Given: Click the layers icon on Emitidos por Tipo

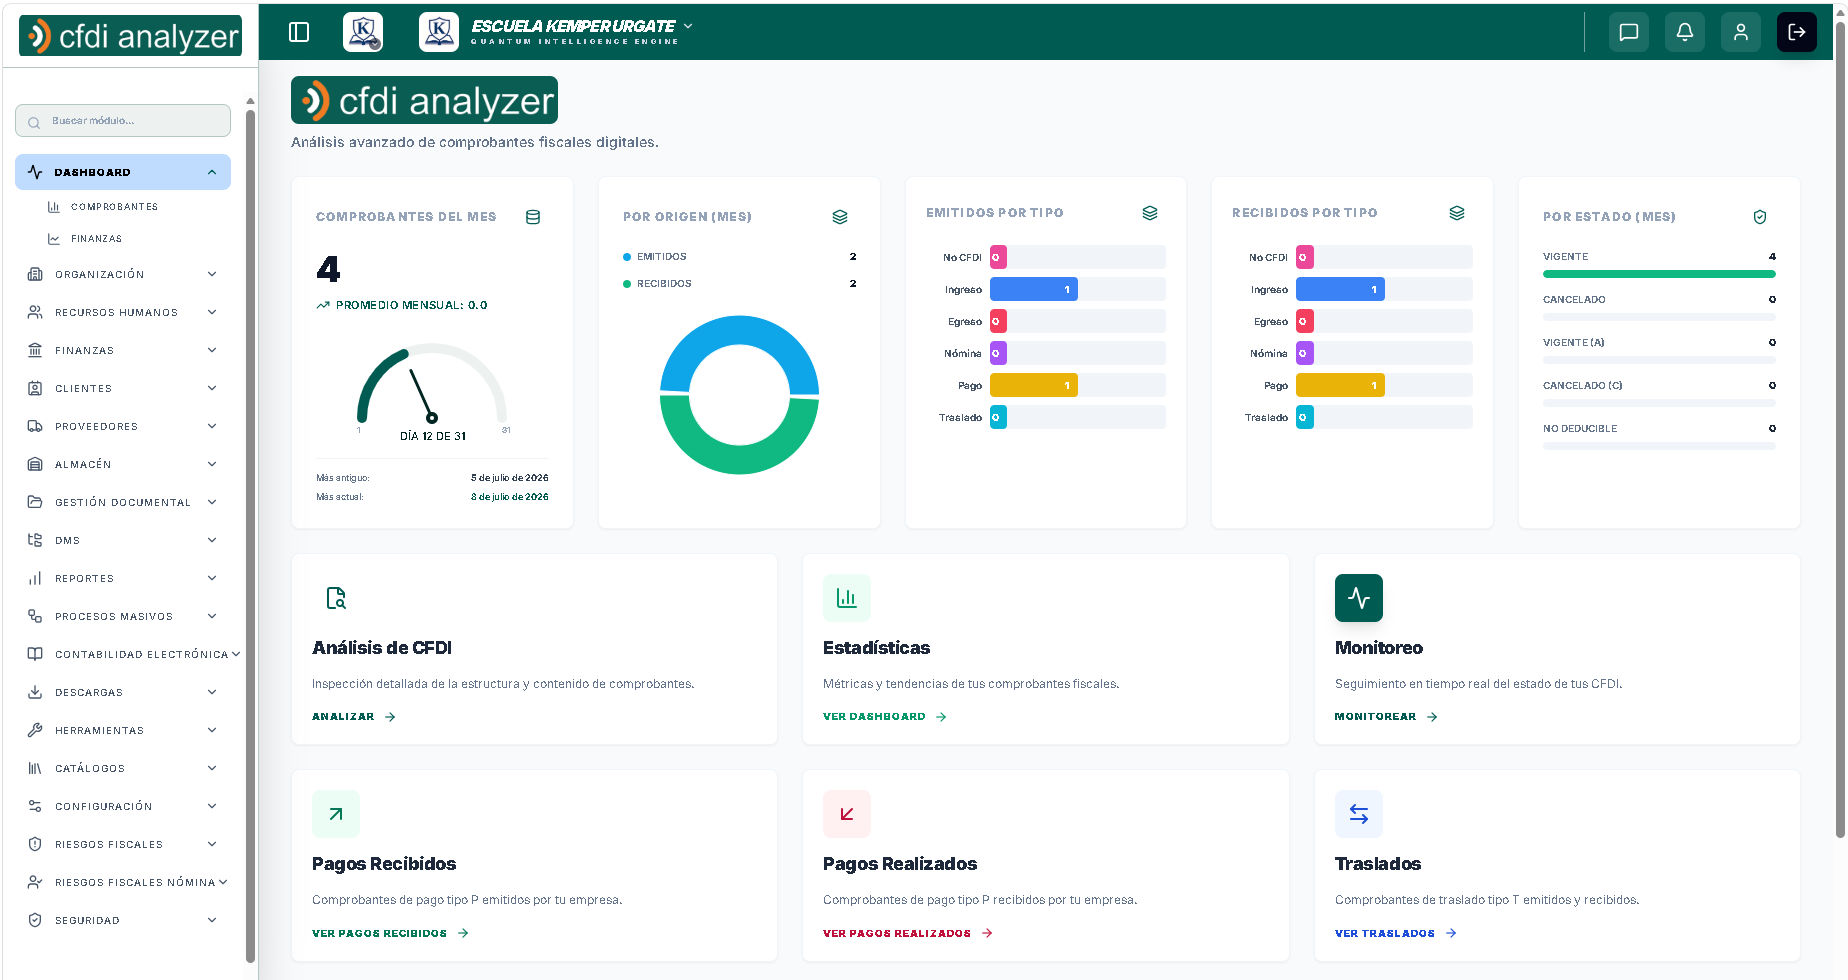Looking at the screenshot, I should click(1150, 213).
